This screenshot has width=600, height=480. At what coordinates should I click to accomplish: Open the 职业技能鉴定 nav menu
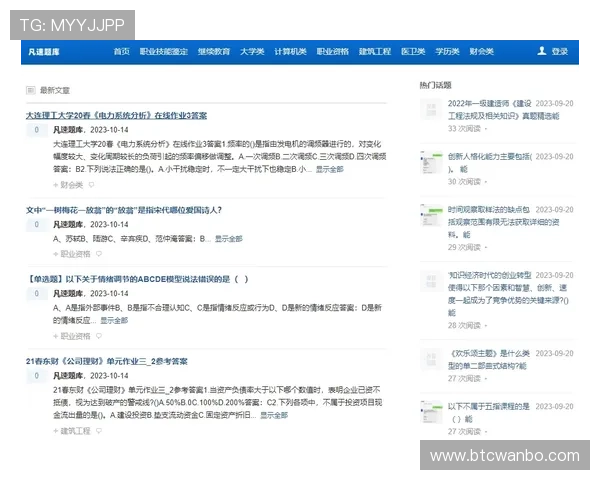point(164,51)
